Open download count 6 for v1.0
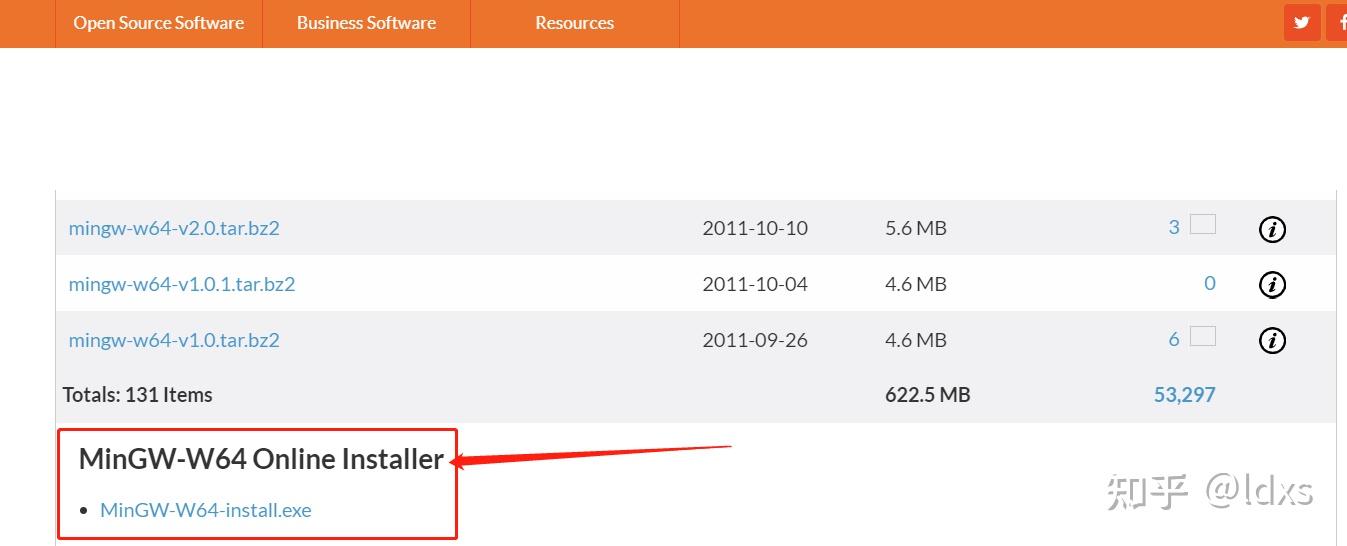Screen dimensions: 1347x546 [x=1174, y=339]
